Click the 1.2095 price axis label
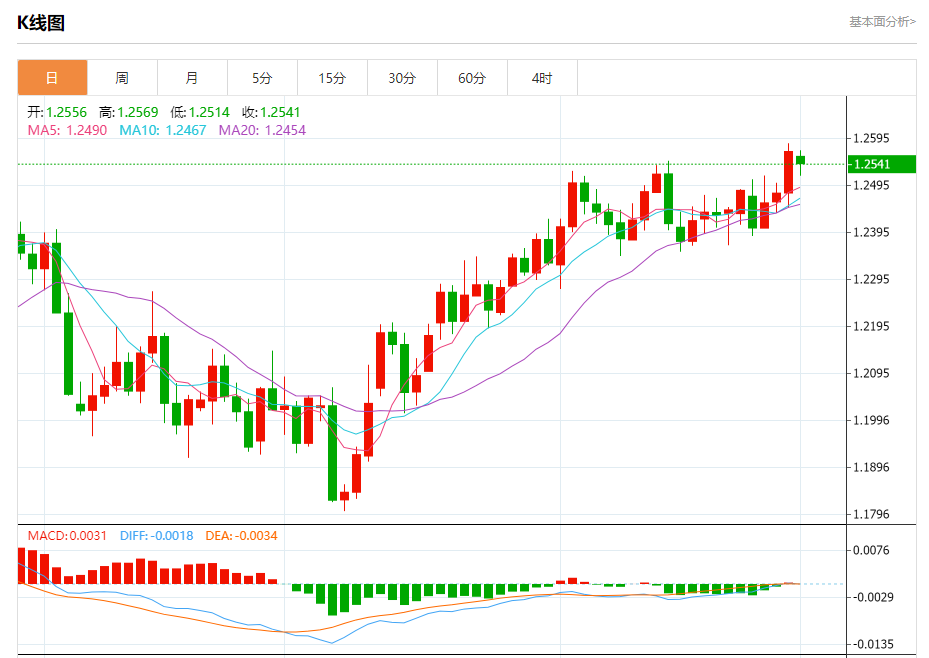 click(x=871, y=373)
